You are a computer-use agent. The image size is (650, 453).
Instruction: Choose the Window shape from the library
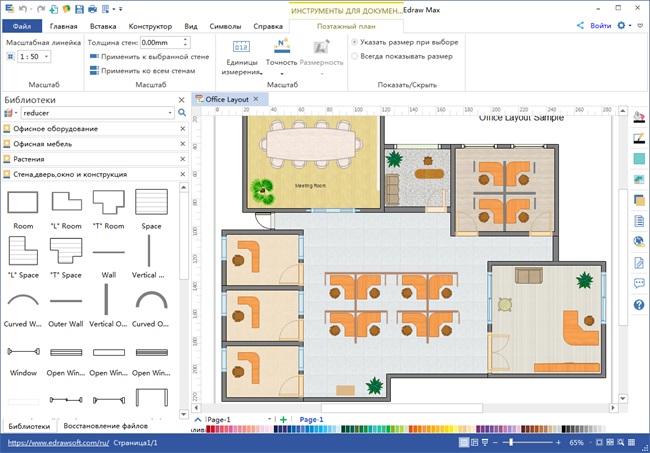(22, 351)
